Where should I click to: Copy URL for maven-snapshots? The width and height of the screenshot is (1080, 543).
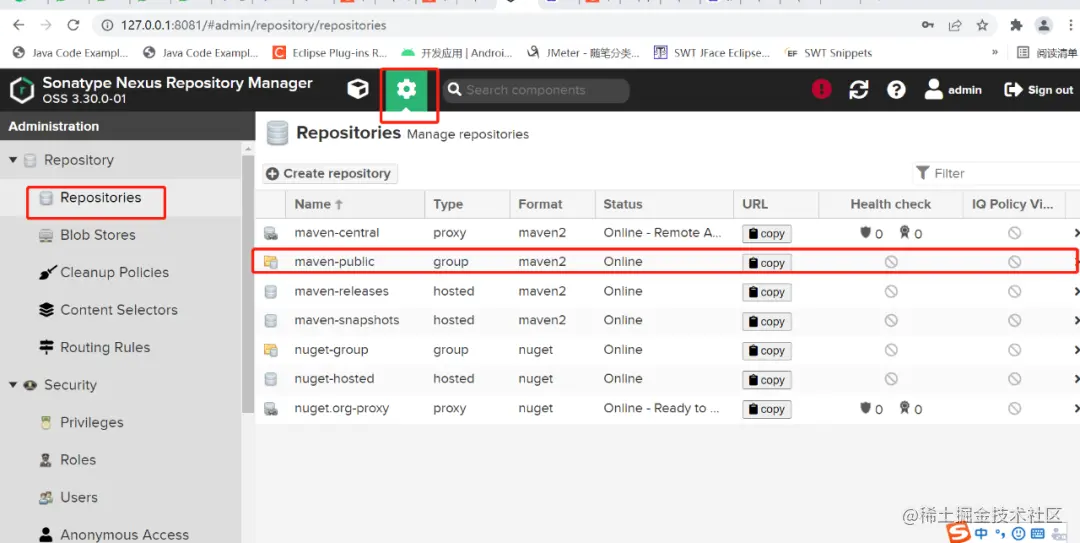pyautogui.click(x=767, y=321)
